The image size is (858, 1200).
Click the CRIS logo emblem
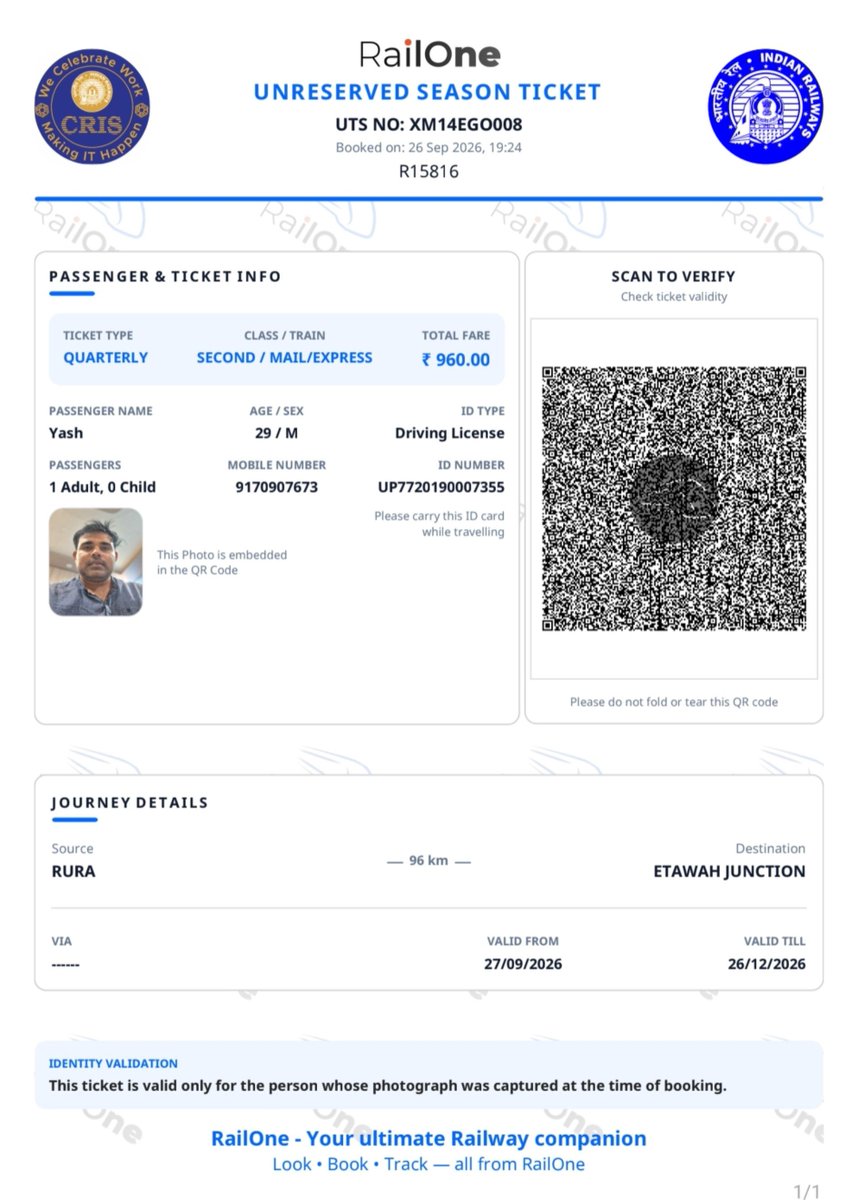tap(92, 107)
